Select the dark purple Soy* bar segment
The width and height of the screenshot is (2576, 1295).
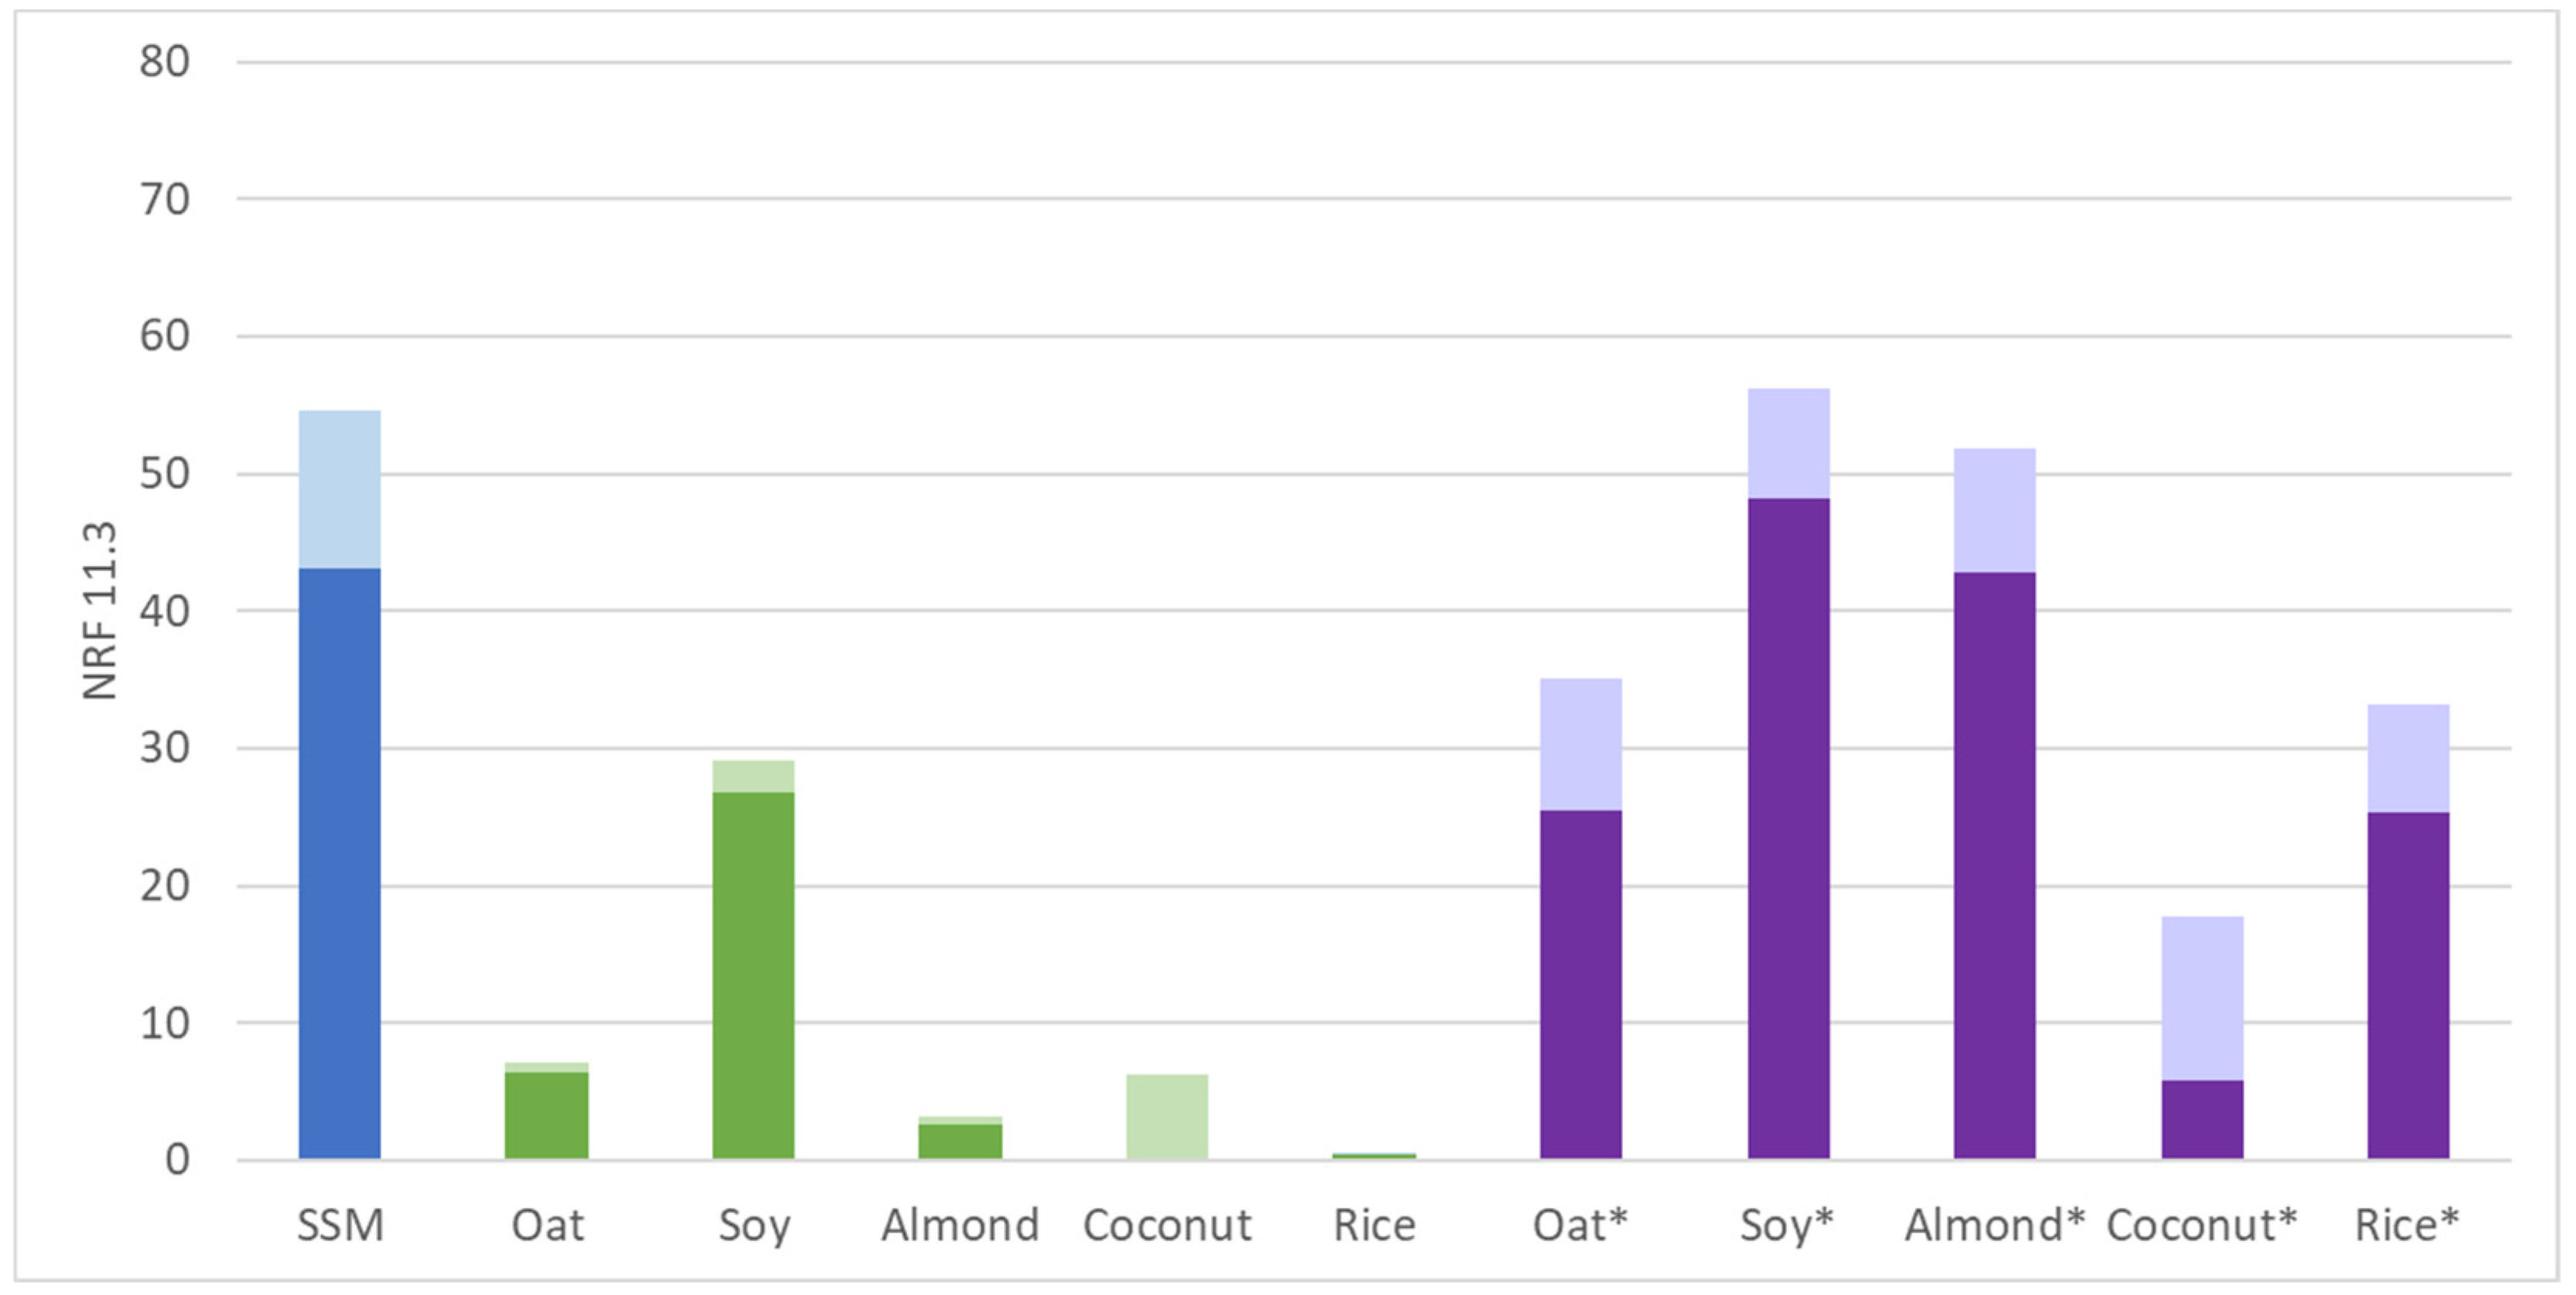tap(1788, 828)
